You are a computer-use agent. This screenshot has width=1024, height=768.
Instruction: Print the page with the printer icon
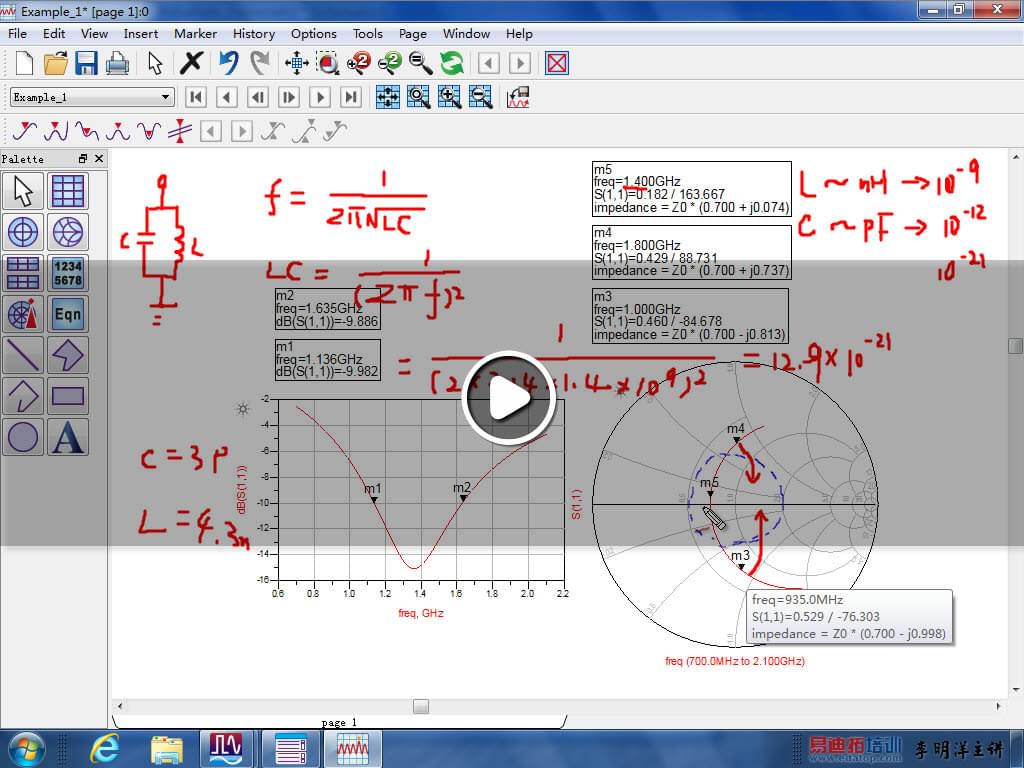coord(118,63)
